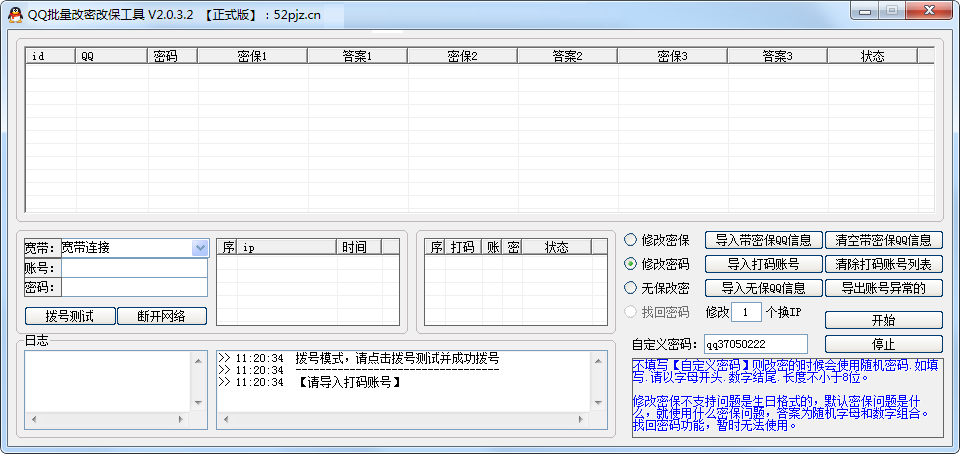Viewport: 960px width, 454px height.
Task: Click 清空带密保QQ信息 button
Action: click(x=884, y=240)
